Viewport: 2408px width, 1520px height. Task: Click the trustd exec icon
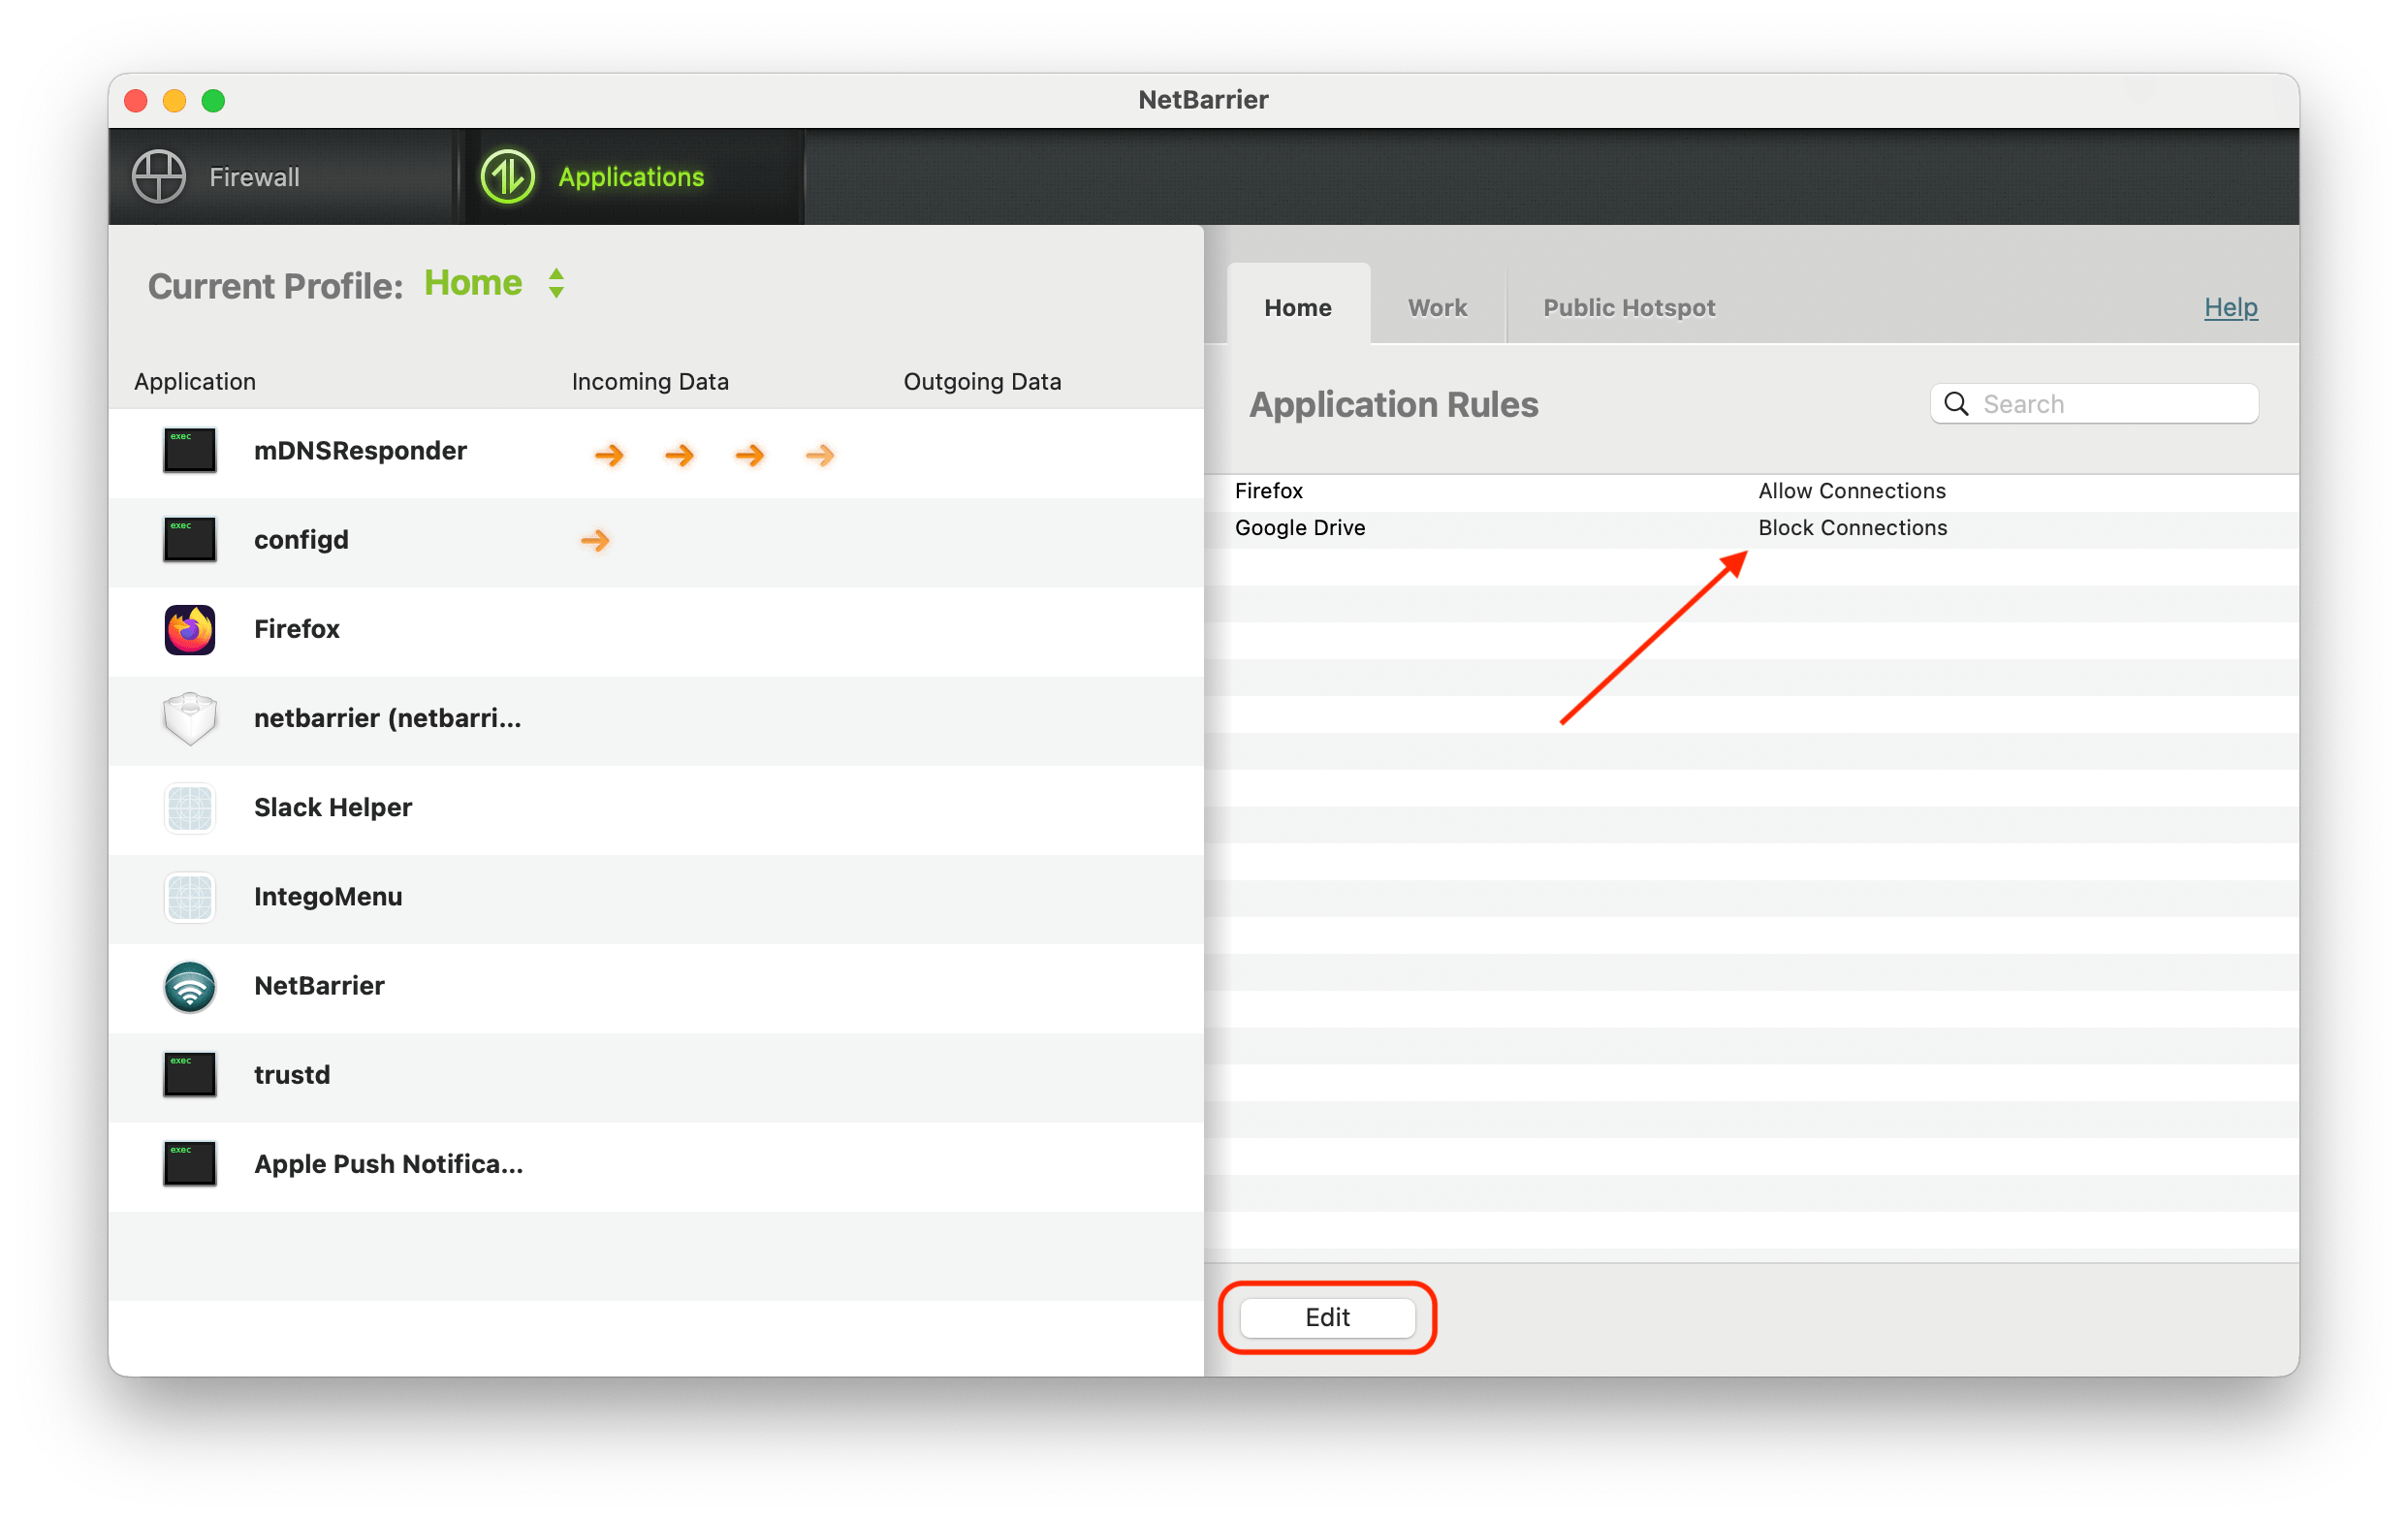189,1074
